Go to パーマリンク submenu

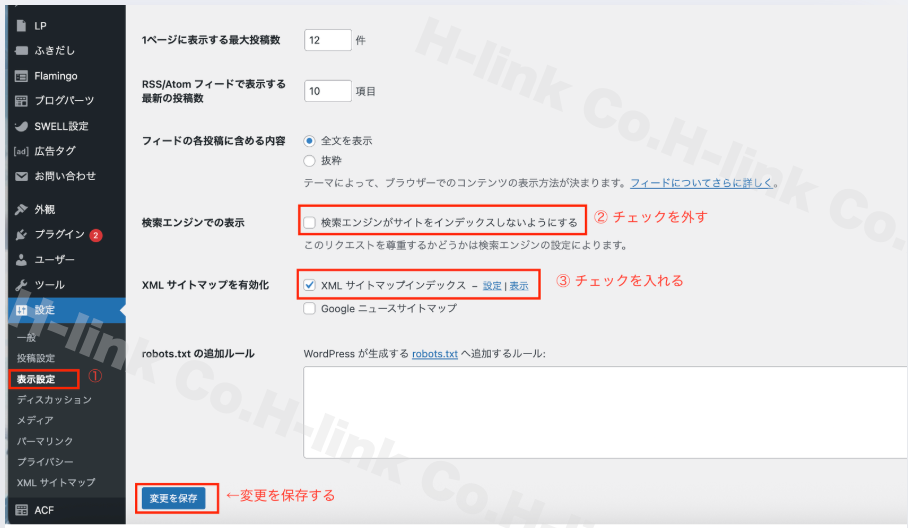point(45,441)
